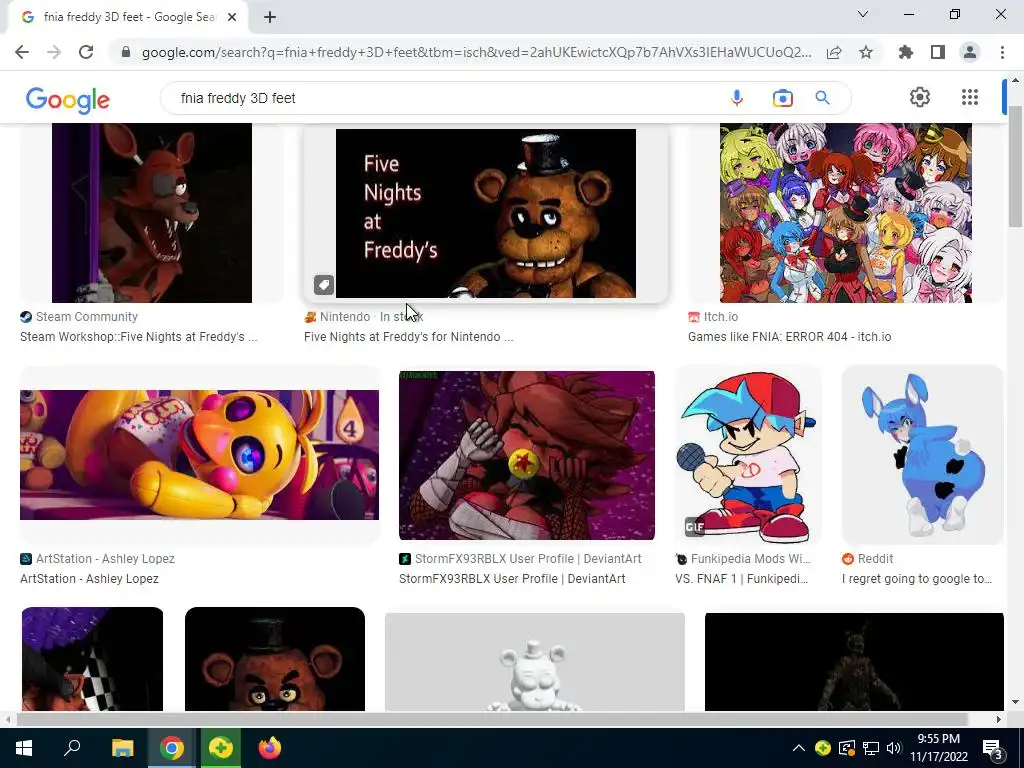
Task: Open the Extensions puzzle icon
Action: pyautogui.click(x=906, y=52)
